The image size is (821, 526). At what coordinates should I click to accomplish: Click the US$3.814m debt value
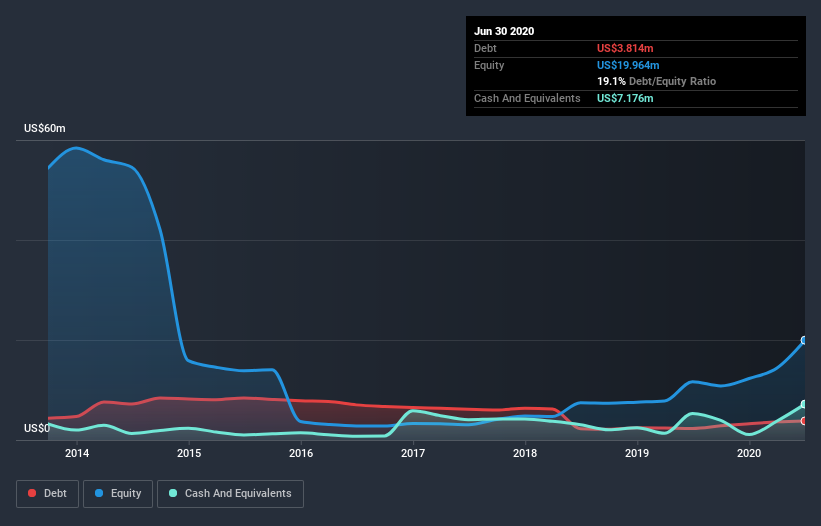coord(625,48)
